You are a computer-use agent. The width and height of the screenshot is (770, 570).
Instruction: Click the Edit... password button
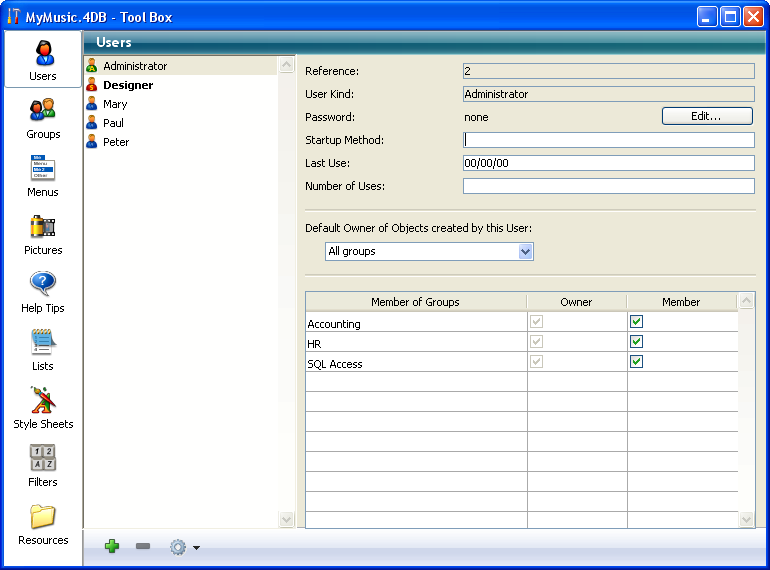pos(707,116)
